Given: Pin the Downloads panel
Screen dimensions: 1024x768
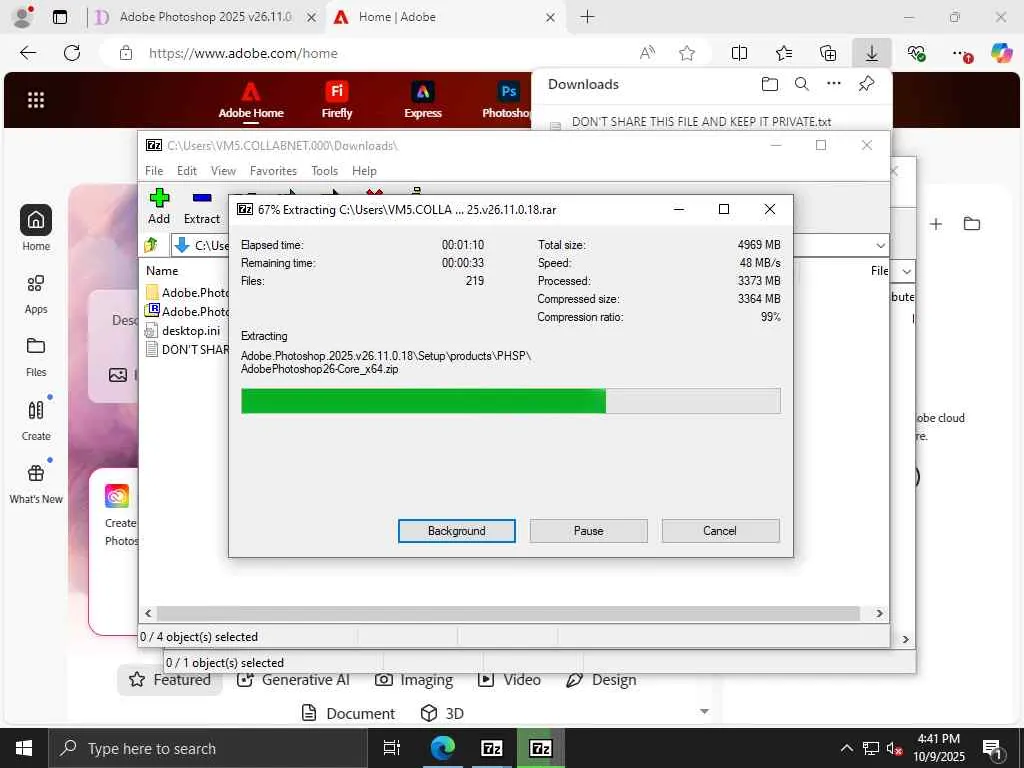Looking at the screenshot, I should pos(866,84).
